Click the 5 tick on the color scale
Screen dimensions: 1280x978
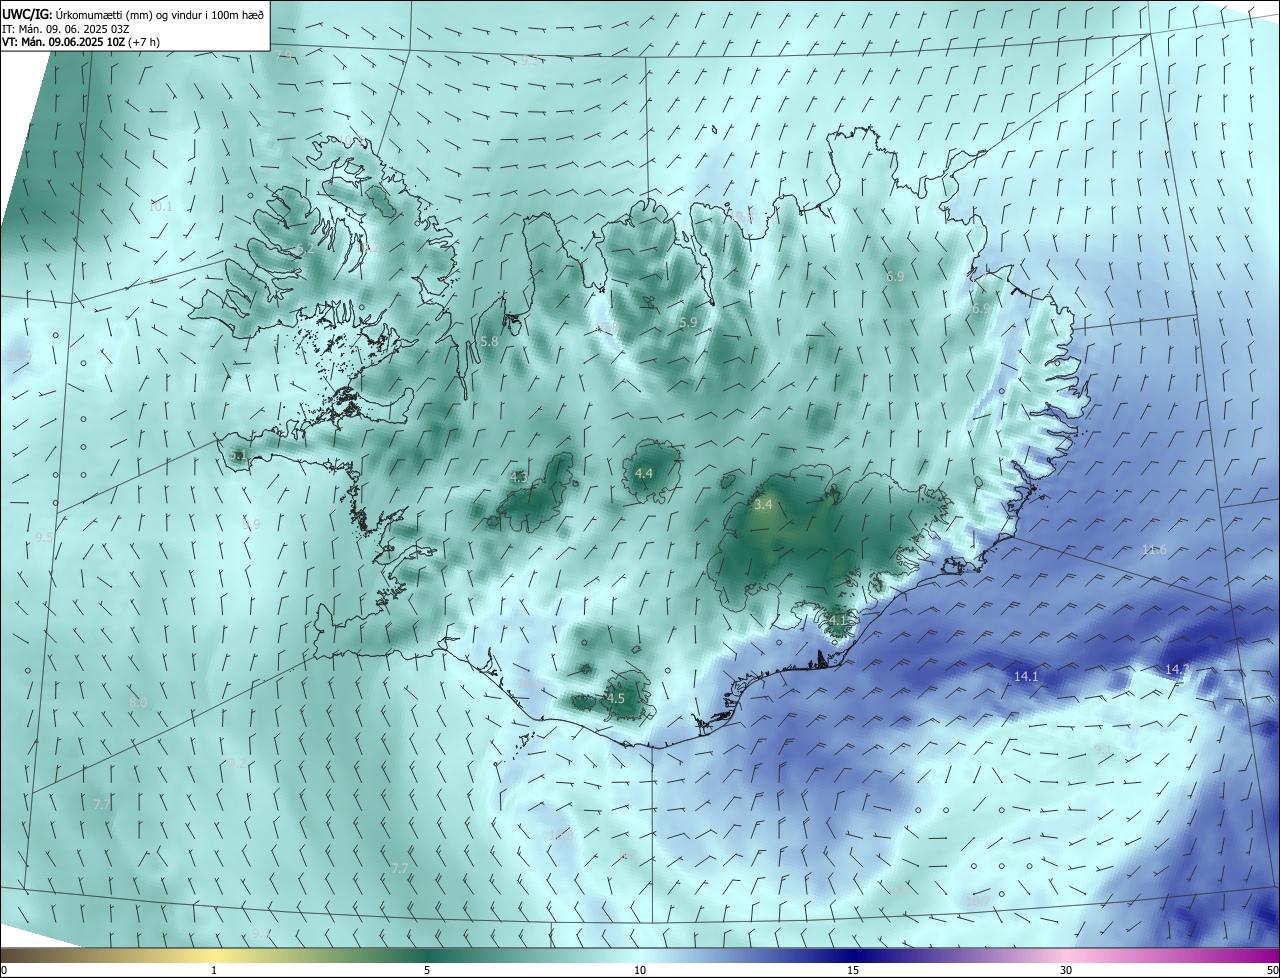tap(427, 970)
